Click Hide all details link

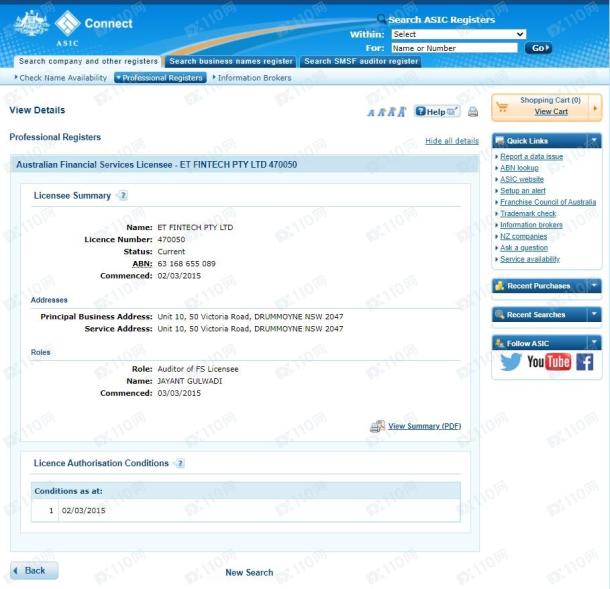(452, 141)
